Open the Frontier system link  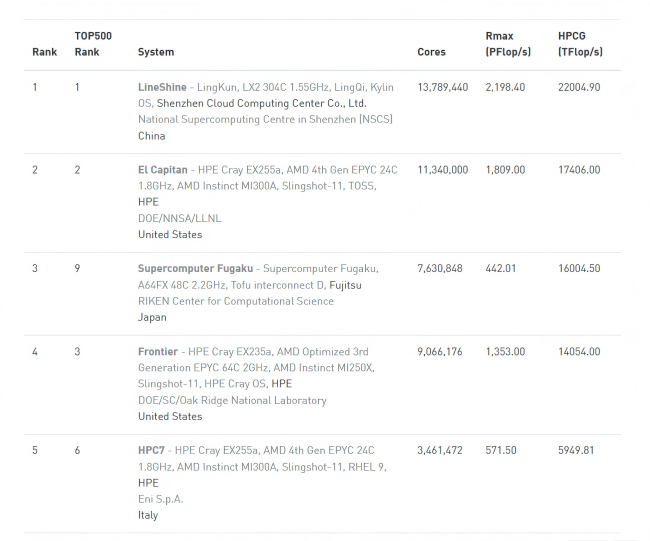point(158,352)
